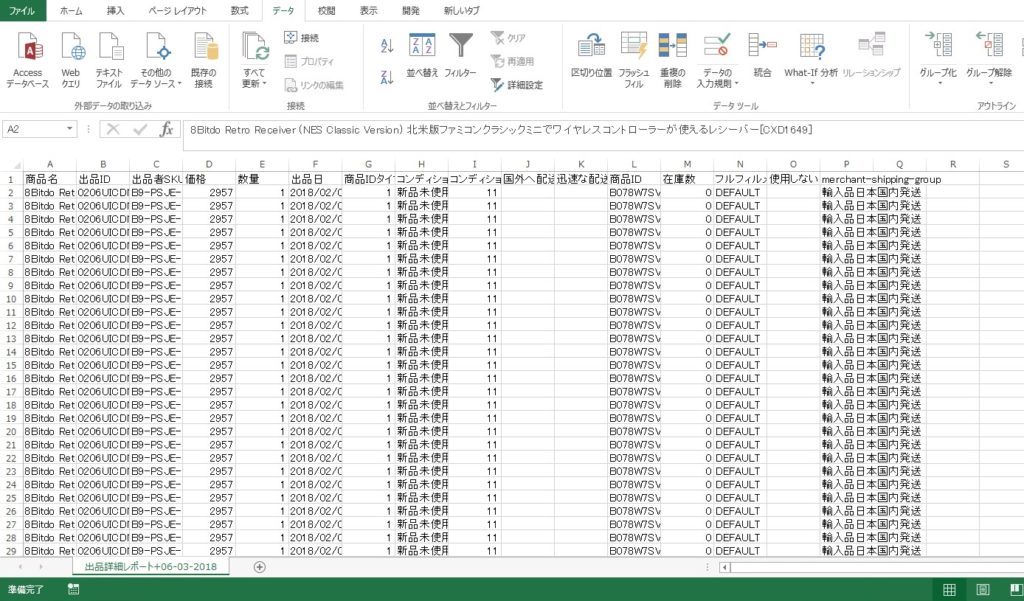Select the 在庫数 header cell
This screenshot has width=1024, height=601.
[x=687, y=179]
